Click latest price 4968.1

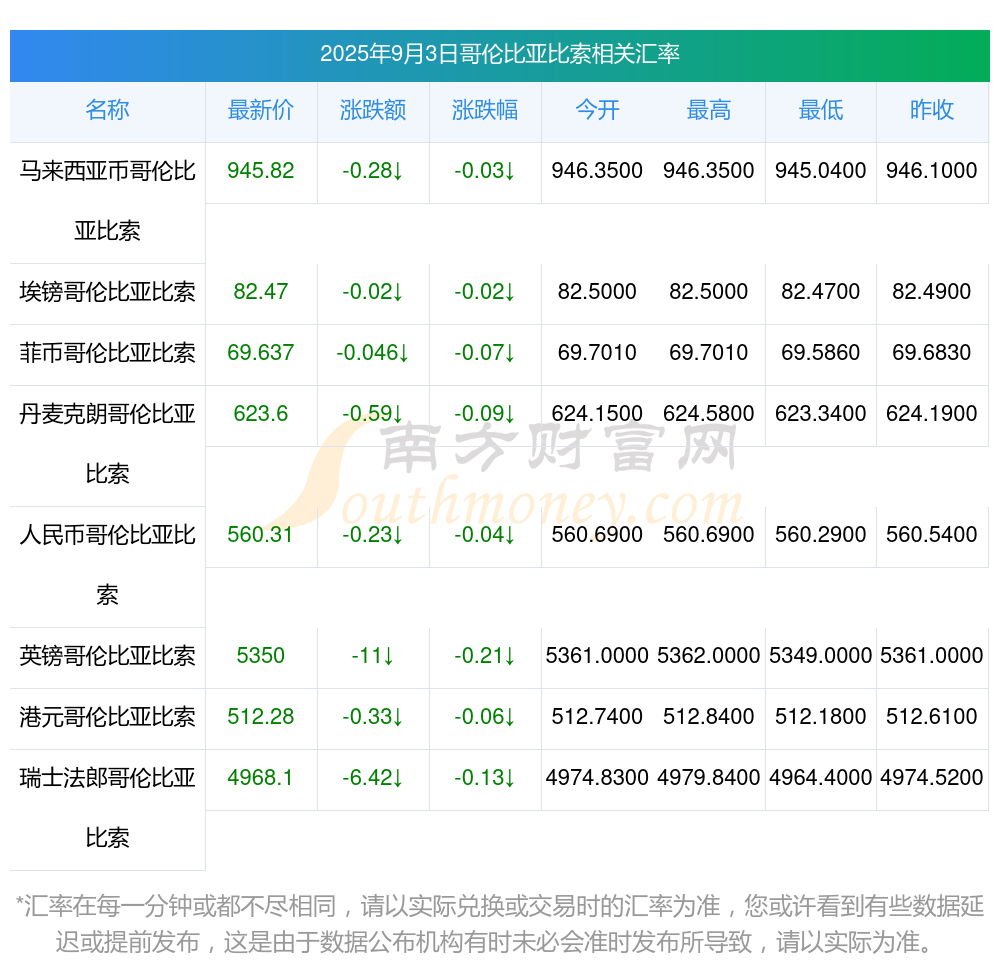point(261,778)
